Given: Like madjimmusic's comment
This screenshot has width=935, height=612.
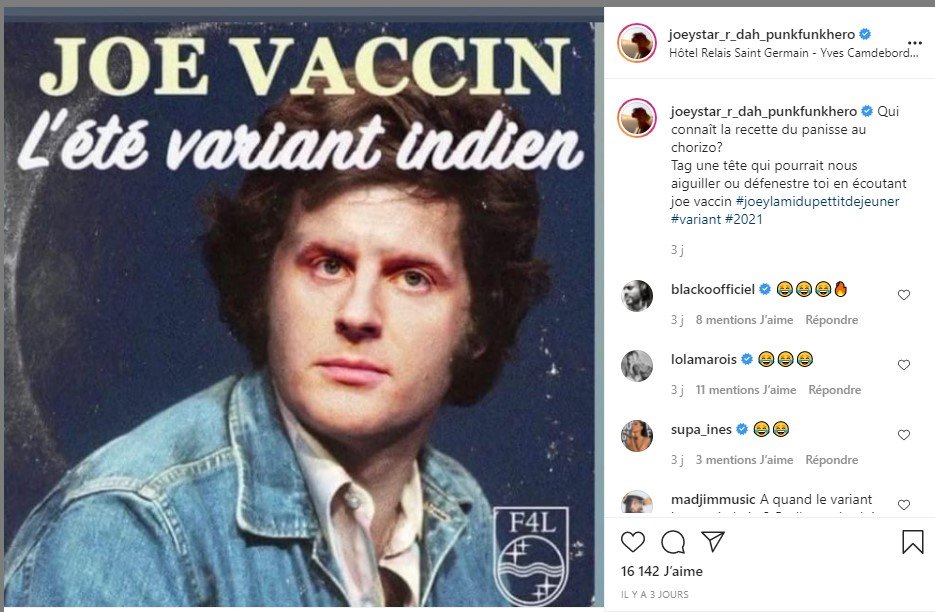Looking at the screenshot, I should [x=904, y=505].
